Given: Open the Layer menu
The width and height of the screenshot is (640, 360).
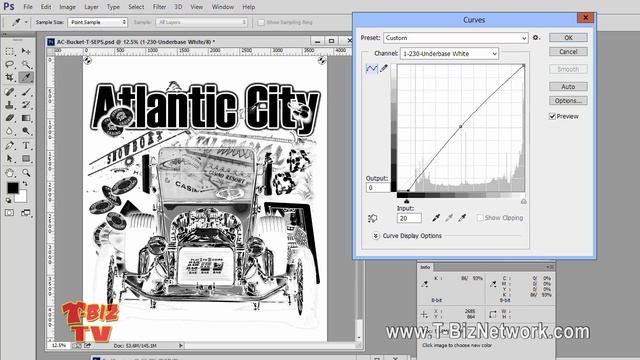Looking at the screenshot, I should pyautogui.click(x=91, y=7).
